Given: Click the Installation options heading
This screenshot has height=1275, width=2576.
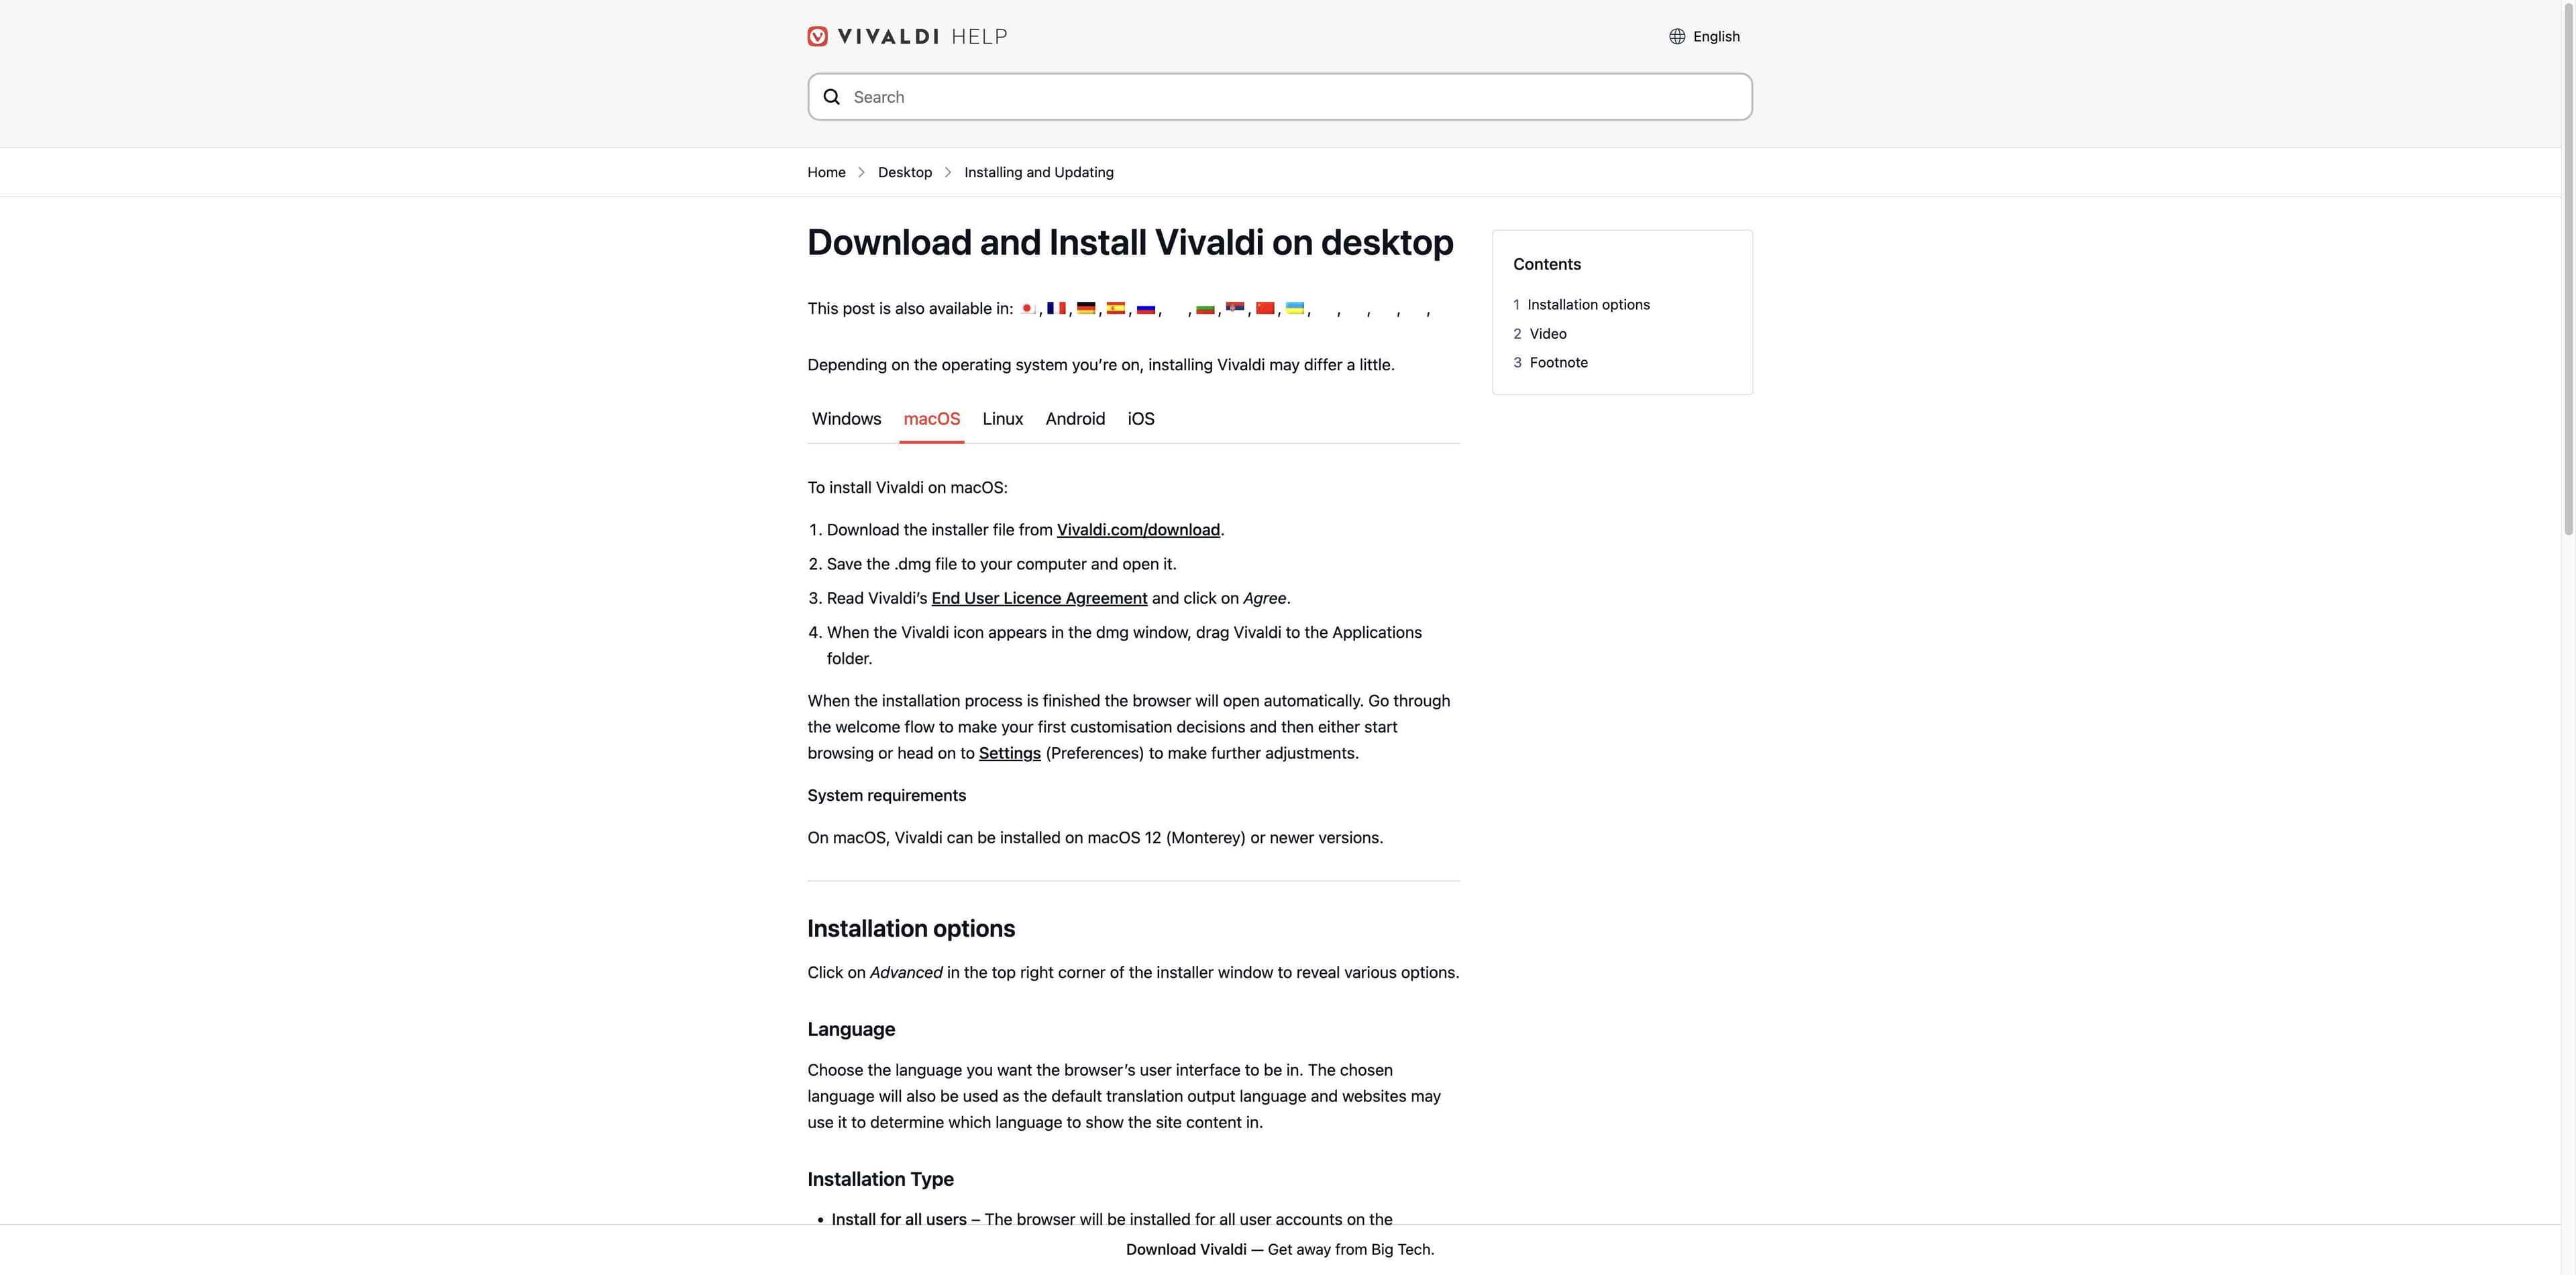Looking at the screenshot, I should click(911, 929).
